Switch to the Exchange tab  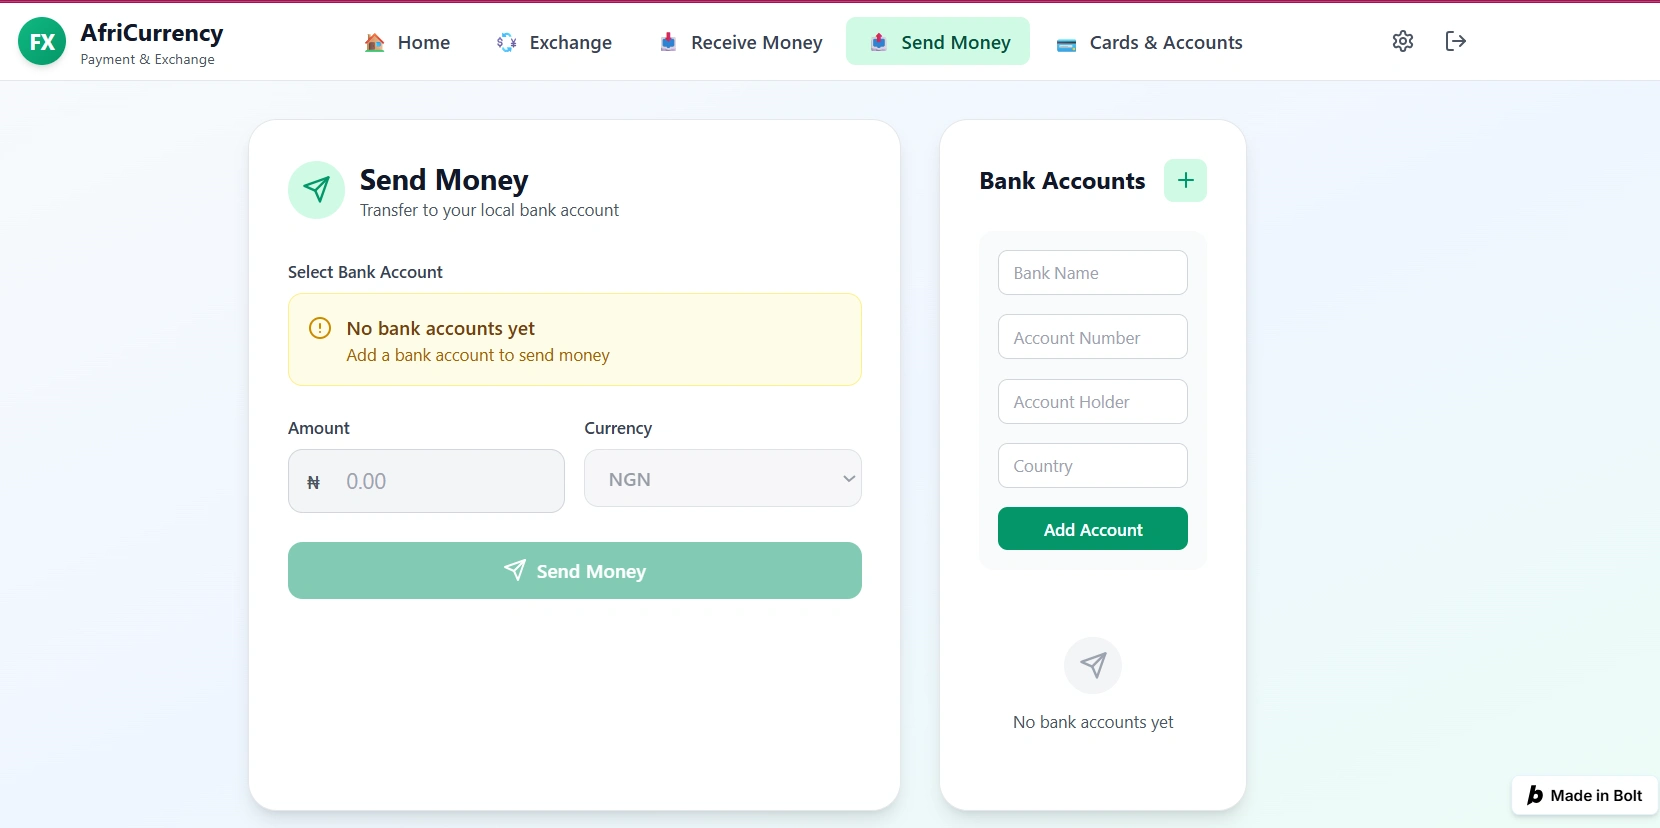pyautogui.click(x=554, y=42)
